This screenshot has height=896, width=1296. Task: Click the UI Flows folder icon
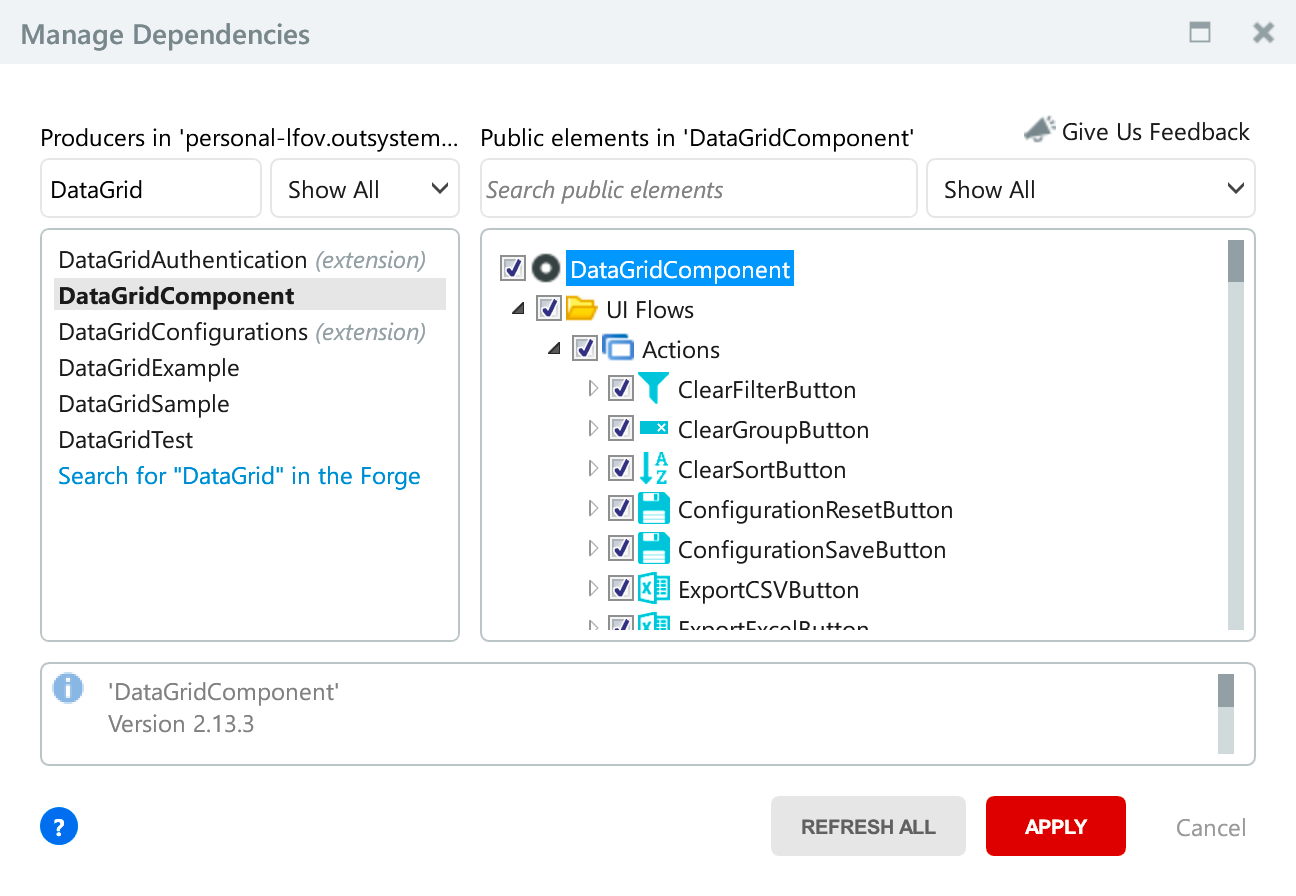click(x=582, y=309)
